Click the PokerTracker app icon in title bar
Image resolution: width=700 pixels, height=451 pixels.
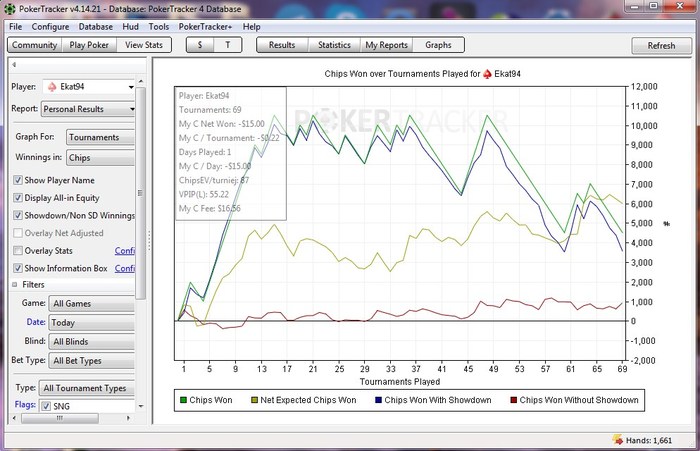point(9,8)
